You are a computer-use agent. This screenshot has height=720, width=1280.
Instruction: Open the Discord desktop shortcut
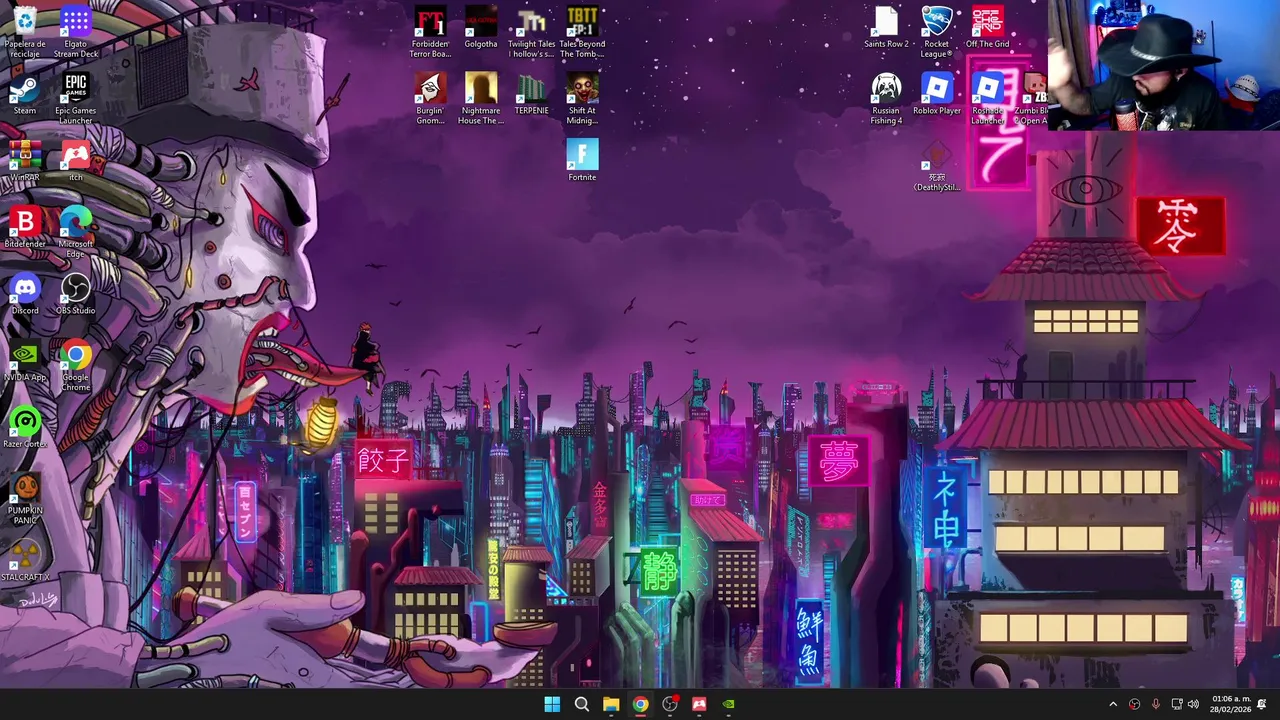click(25, 294)
